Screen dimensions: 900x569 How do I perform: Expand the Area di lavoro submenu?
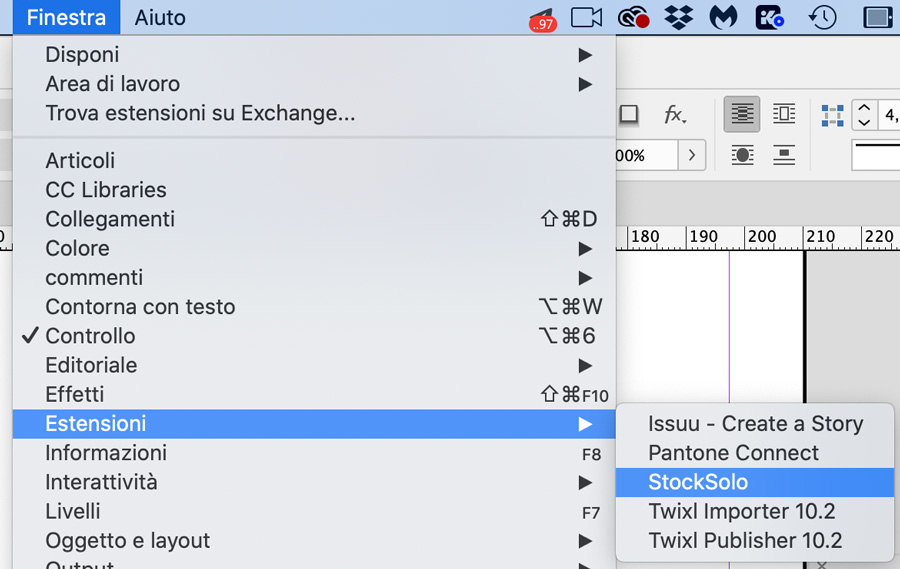point(314,84)
